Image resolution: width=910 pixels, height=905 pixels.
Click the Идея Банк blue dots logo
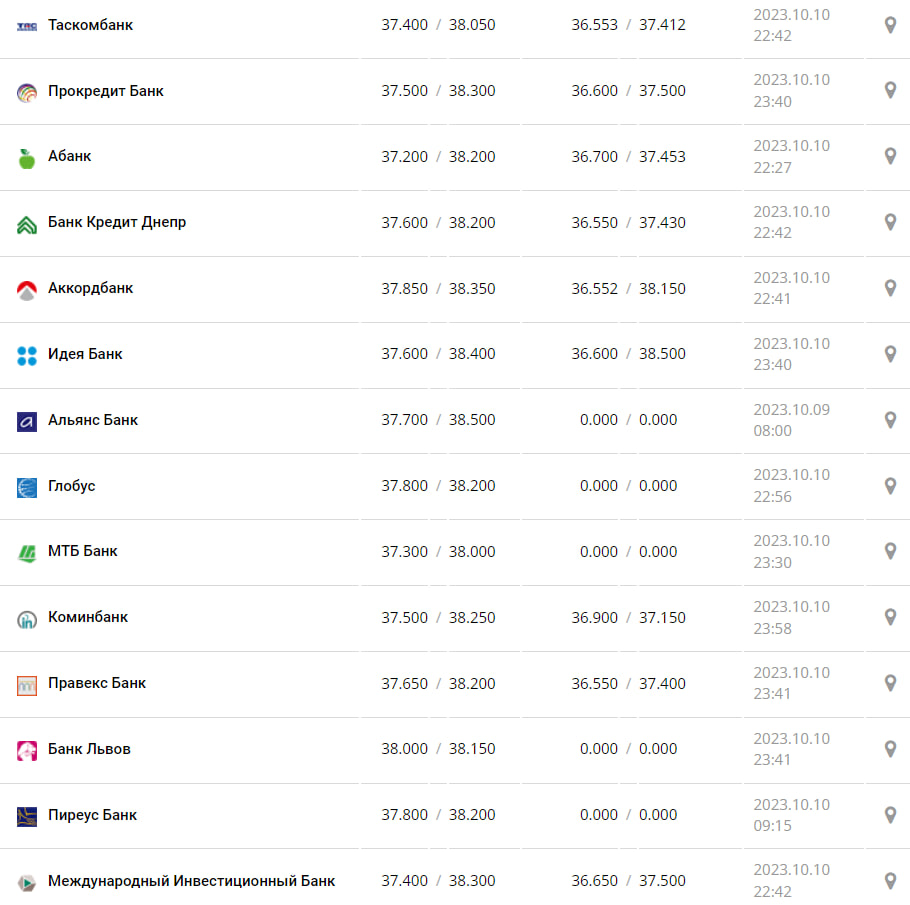[x=27, y=355]
